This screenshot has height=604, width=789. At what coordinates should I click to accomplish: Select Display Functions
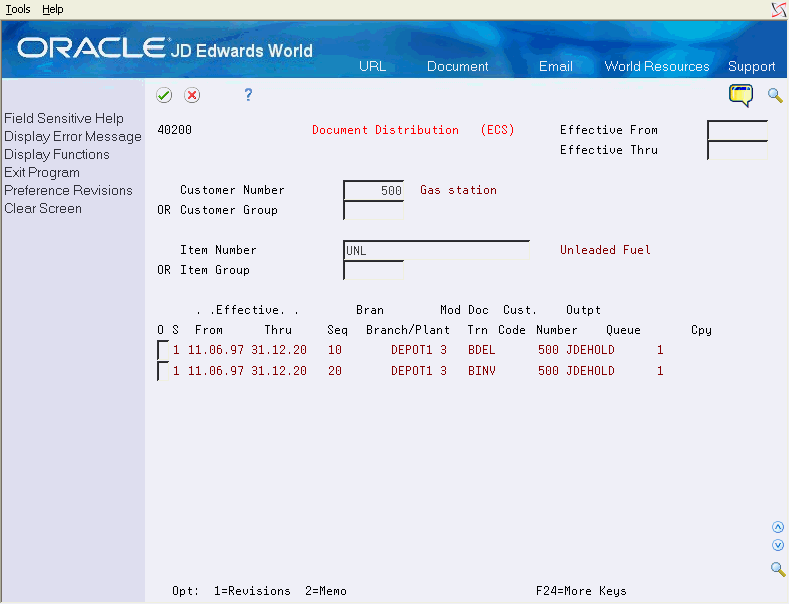tap(56, 155)
